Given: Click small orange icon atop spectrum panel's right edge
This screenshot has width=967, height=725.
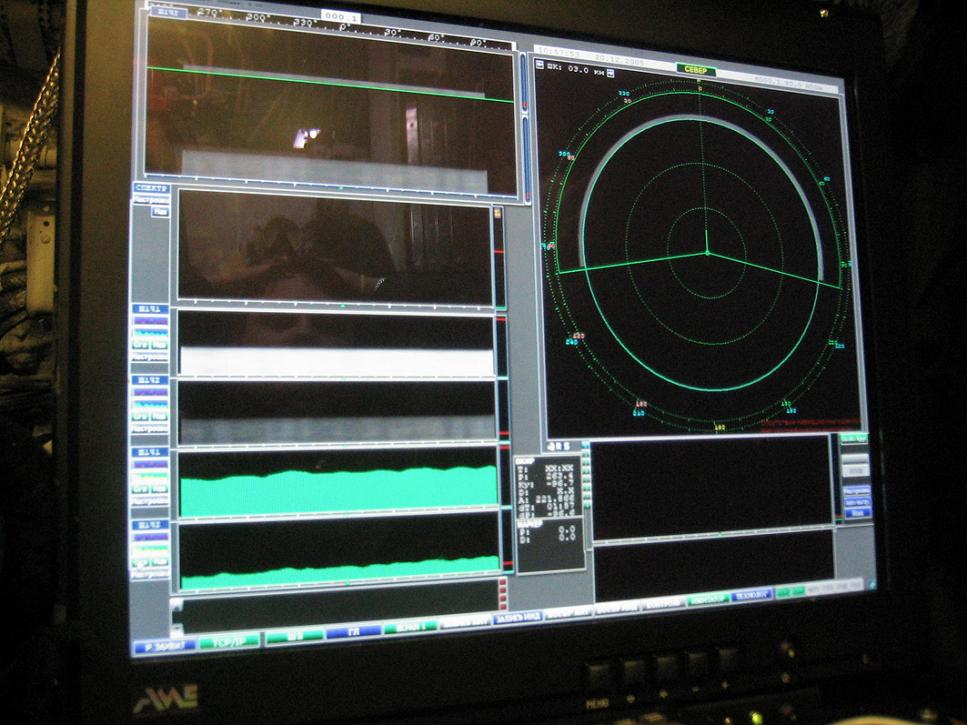Looking at the screenshot, I should click(497, 213).
